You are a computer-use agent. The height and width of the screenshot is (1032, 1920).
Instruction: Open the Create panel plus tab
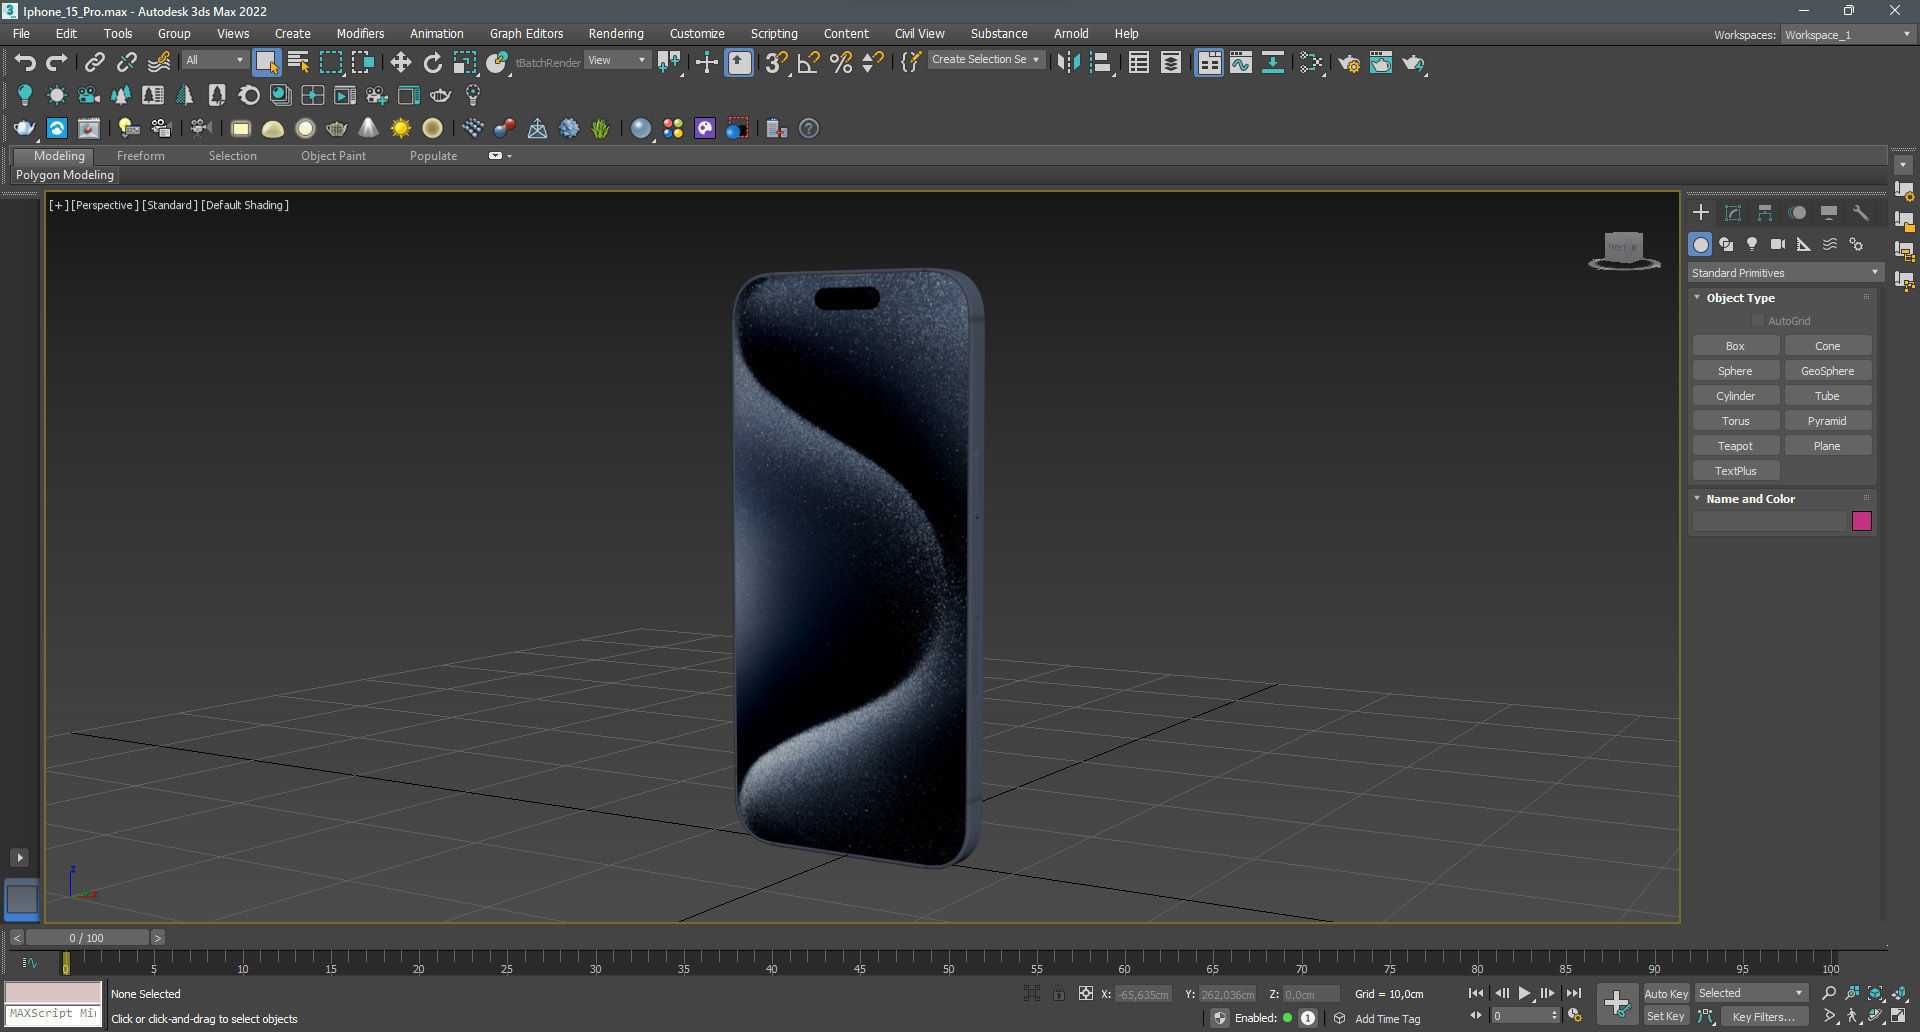click(1701, 213)
